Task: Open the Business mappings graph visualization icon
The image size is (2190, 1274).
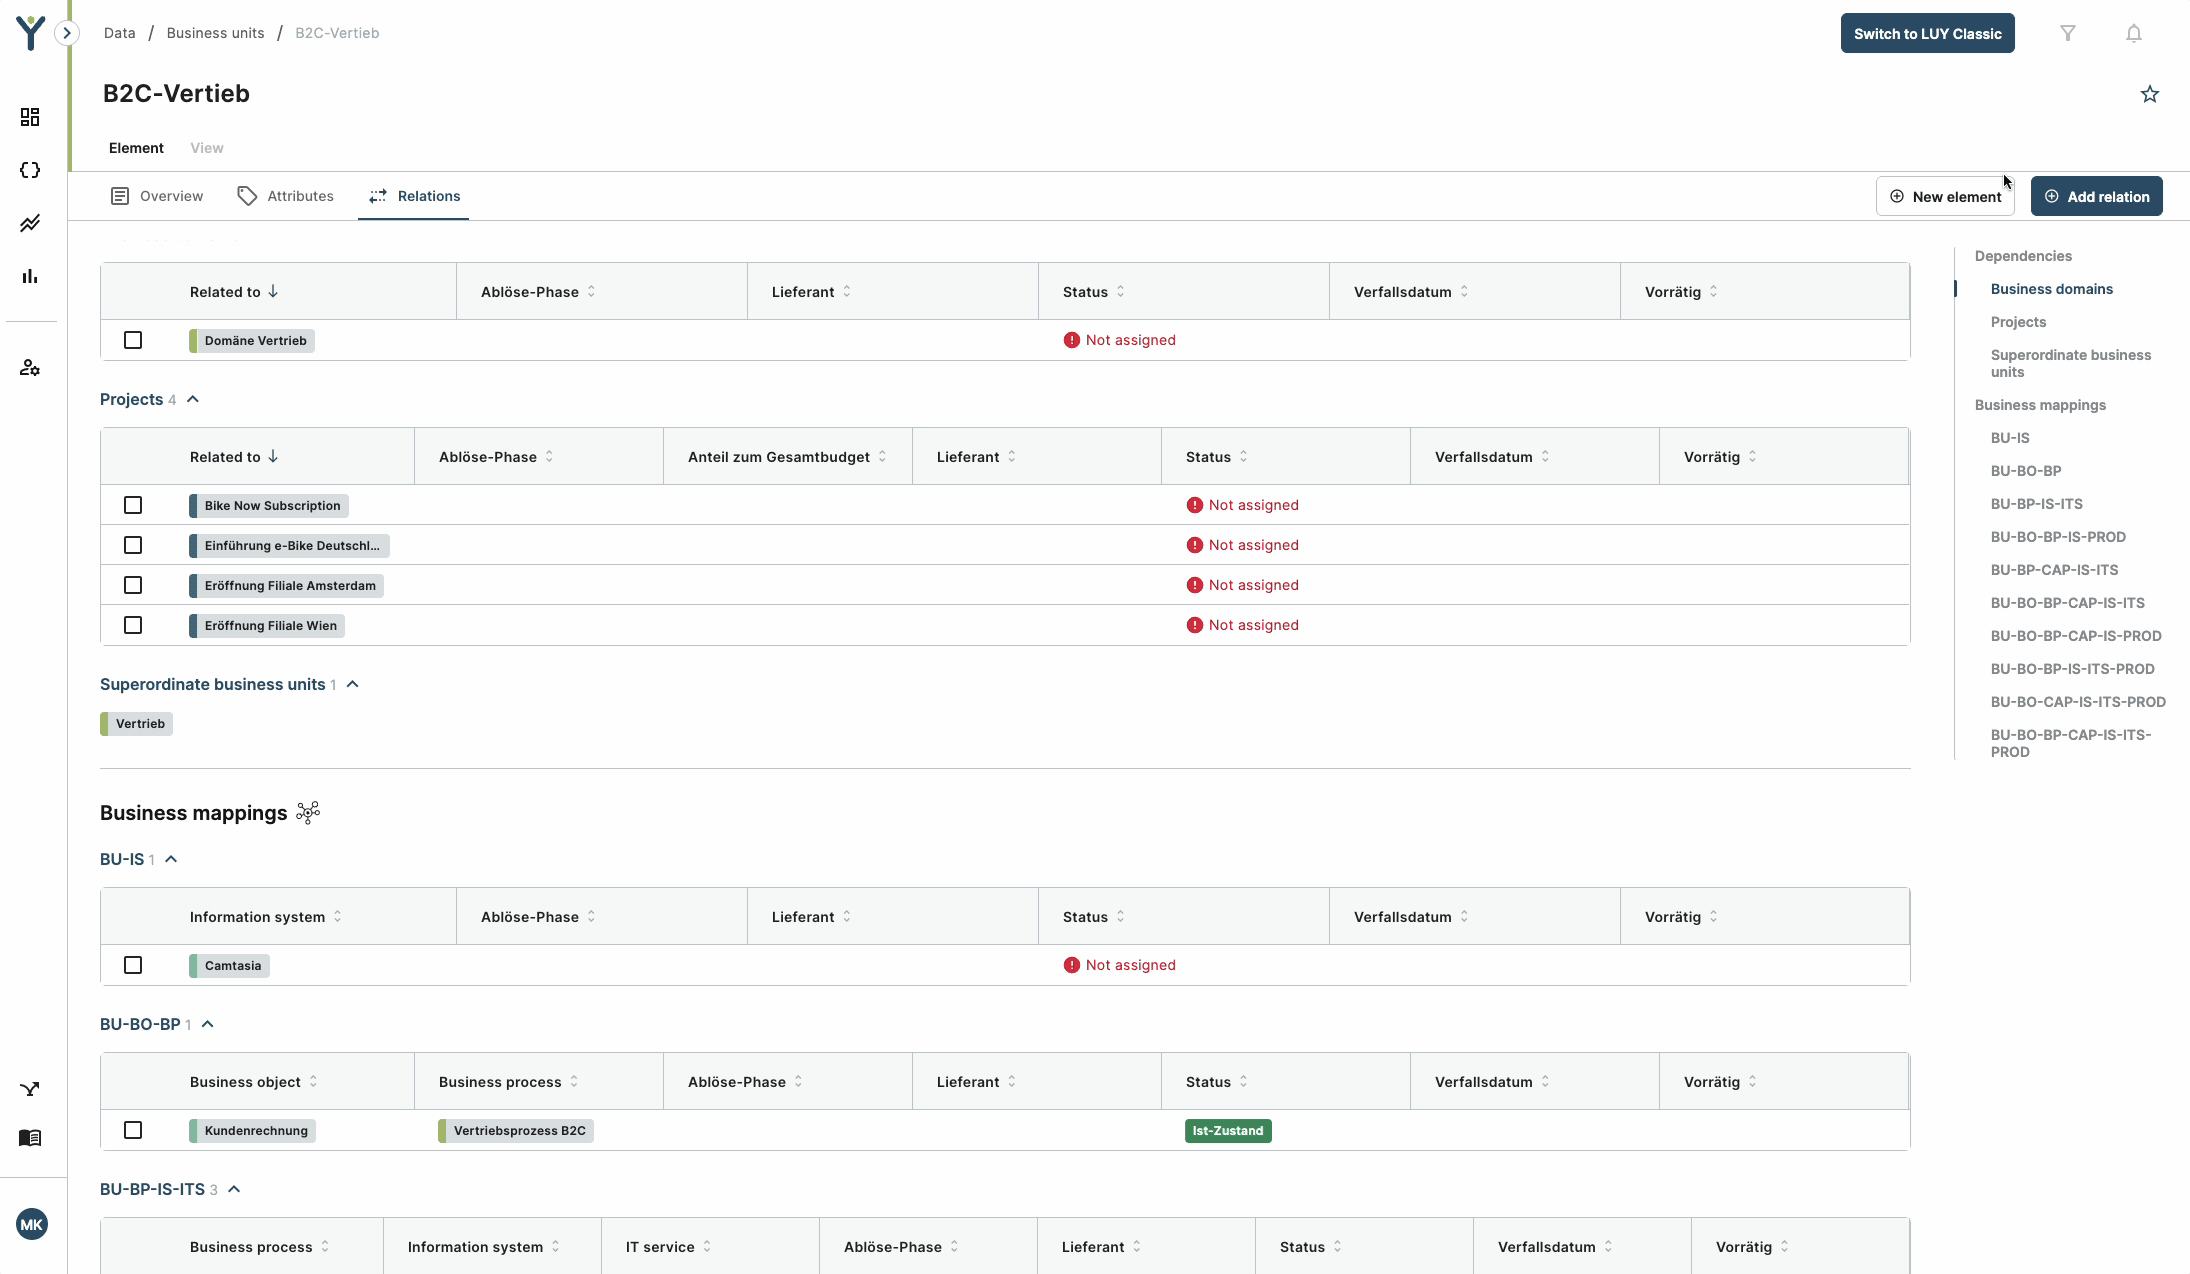Action: pyautogui.click(x=308, y=813)
